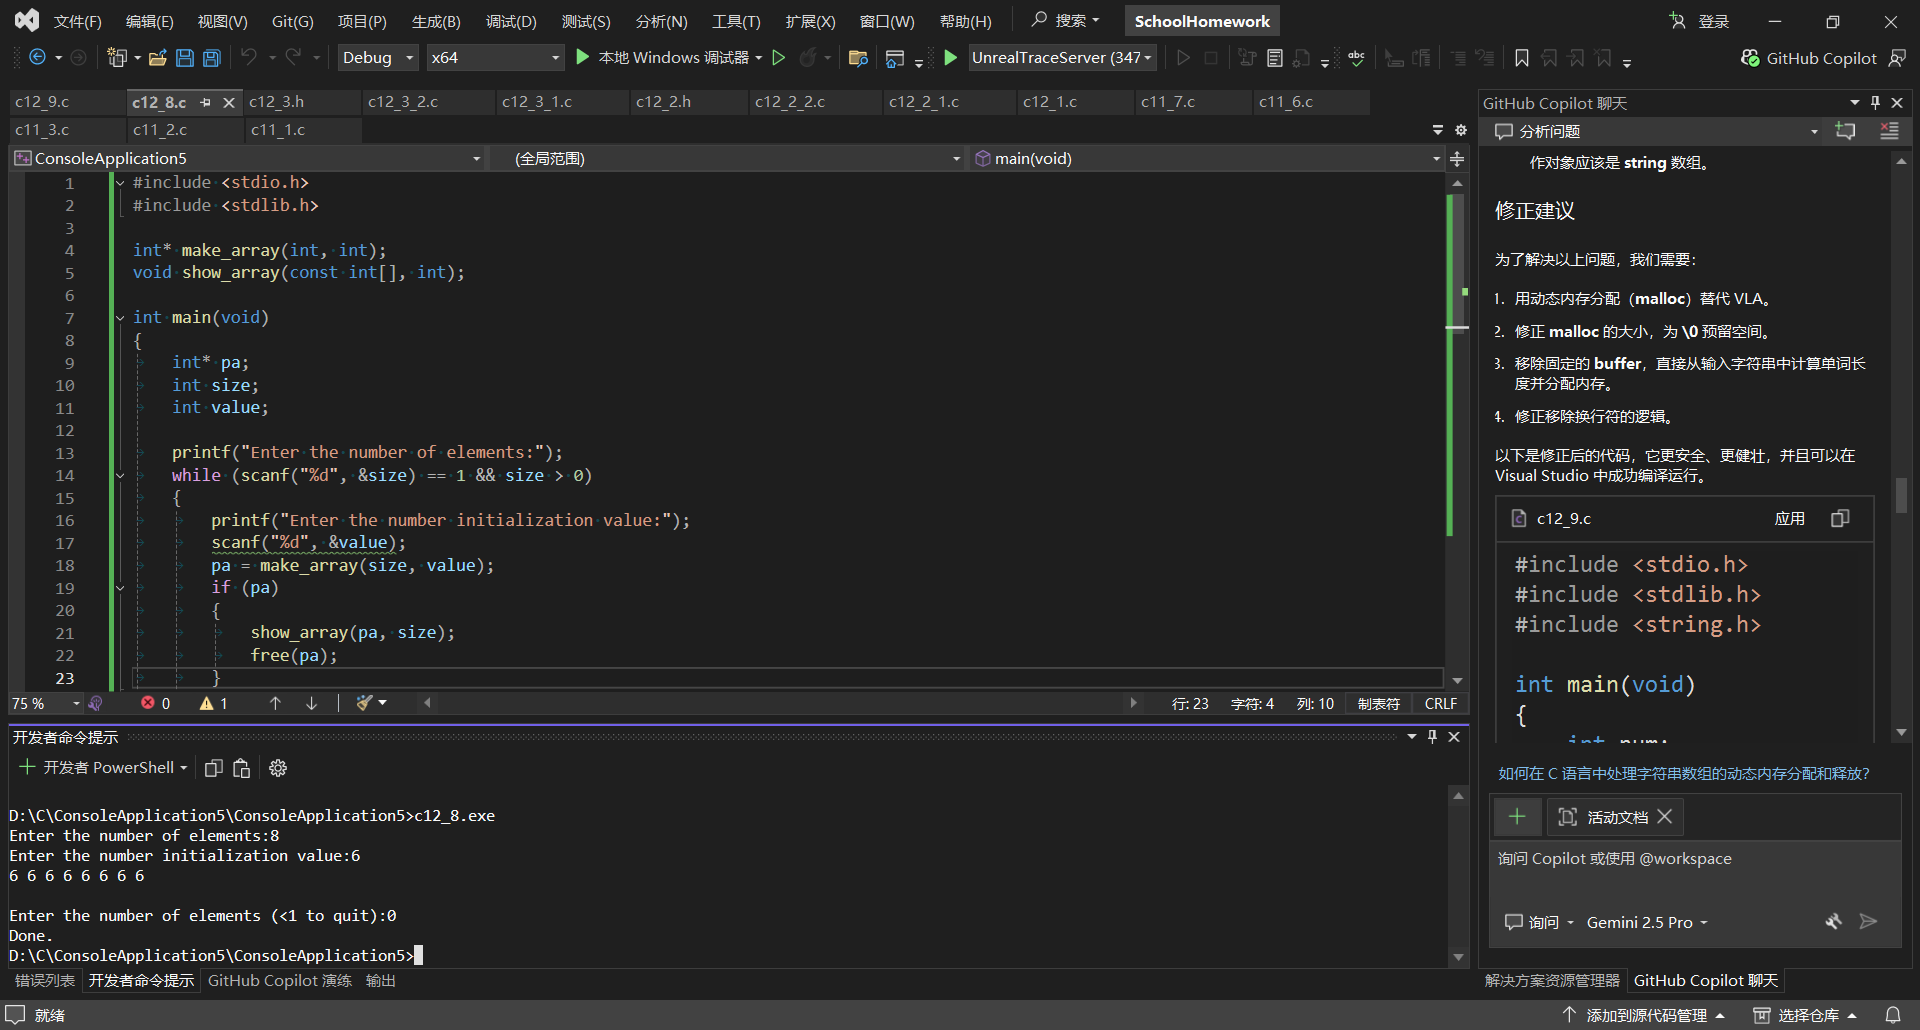Collapse the main function fold at line 7
Viewport: 1920px width, 1030px height.
[x=120, y=318]
